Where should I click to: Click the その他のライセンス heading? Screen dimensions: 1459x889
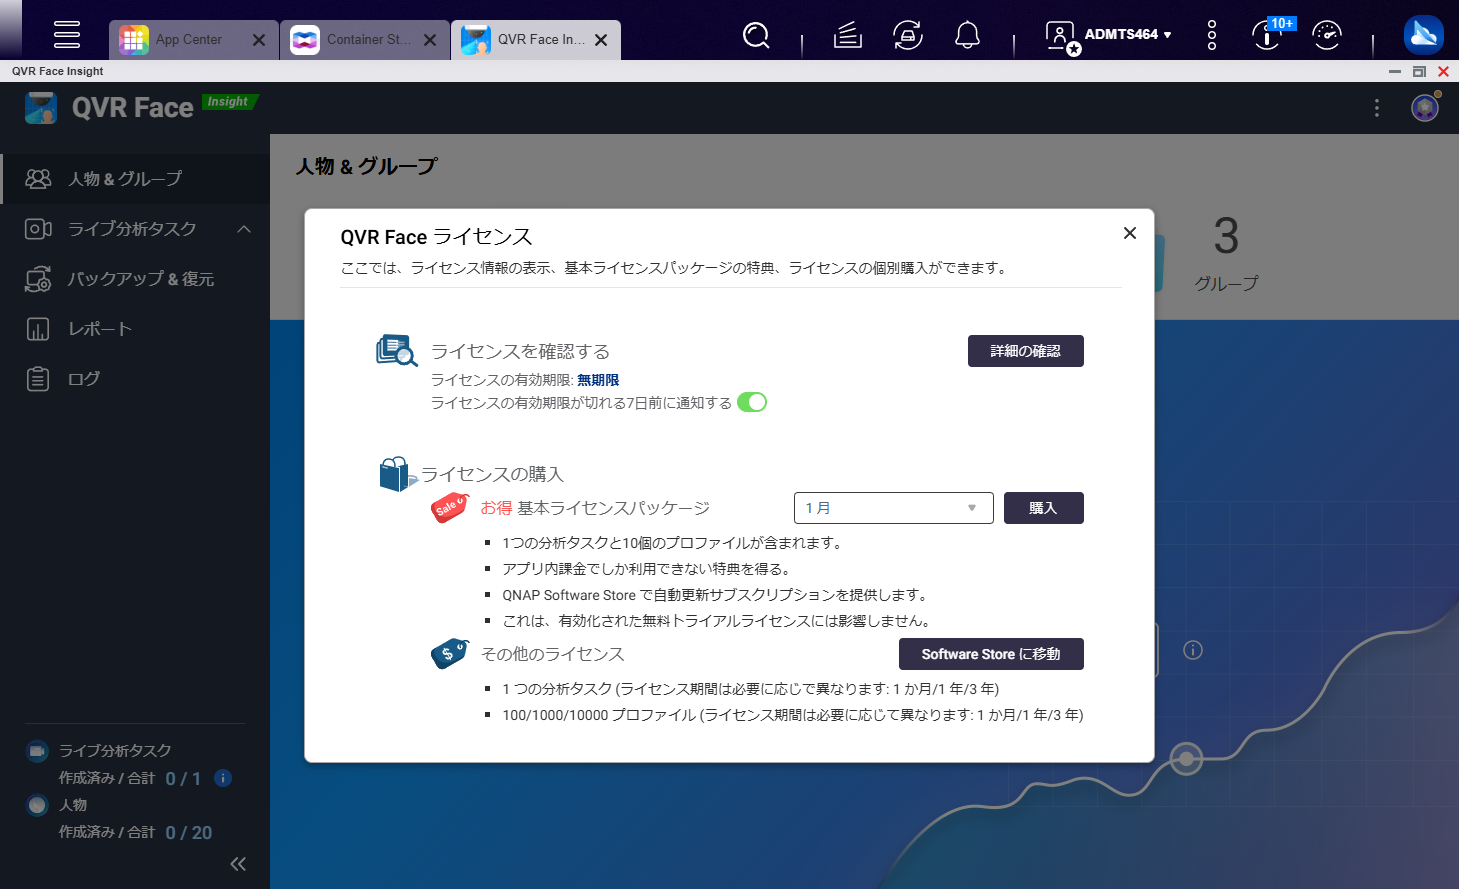pyautogui.click(x=553, y=654)
